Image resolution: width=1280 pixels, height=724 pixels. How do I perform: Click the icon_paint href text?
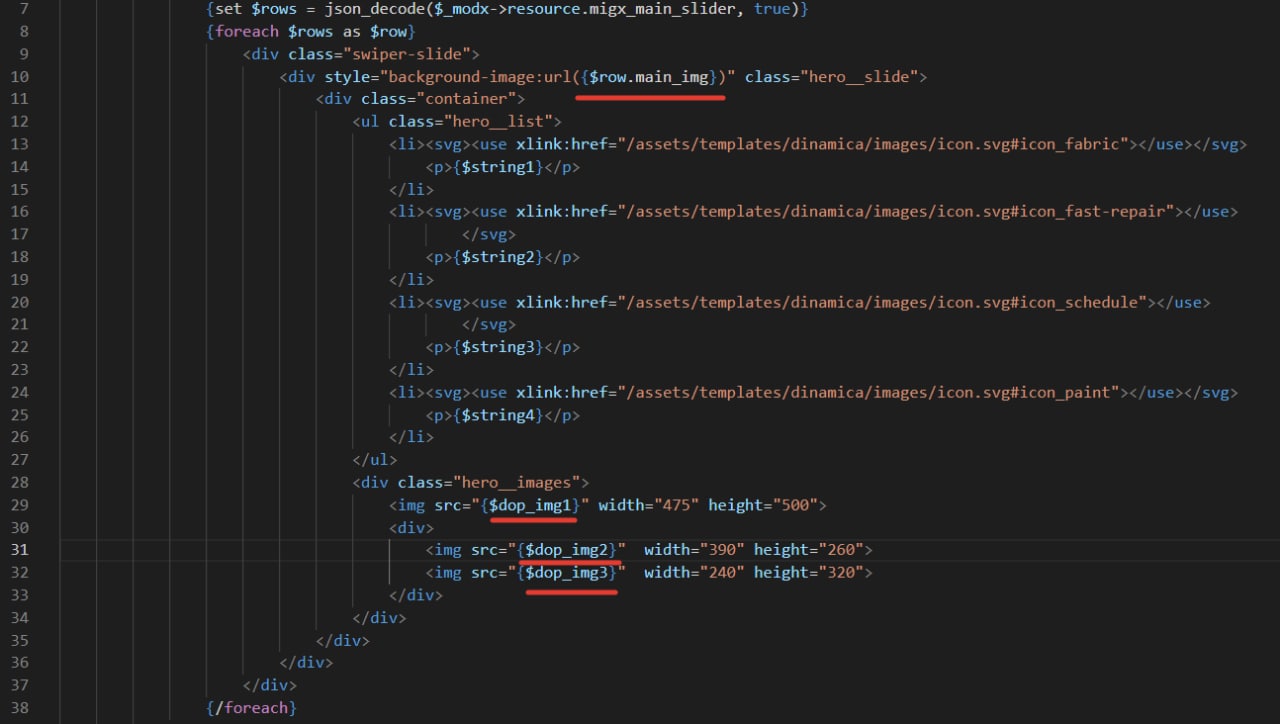point(868,393)
